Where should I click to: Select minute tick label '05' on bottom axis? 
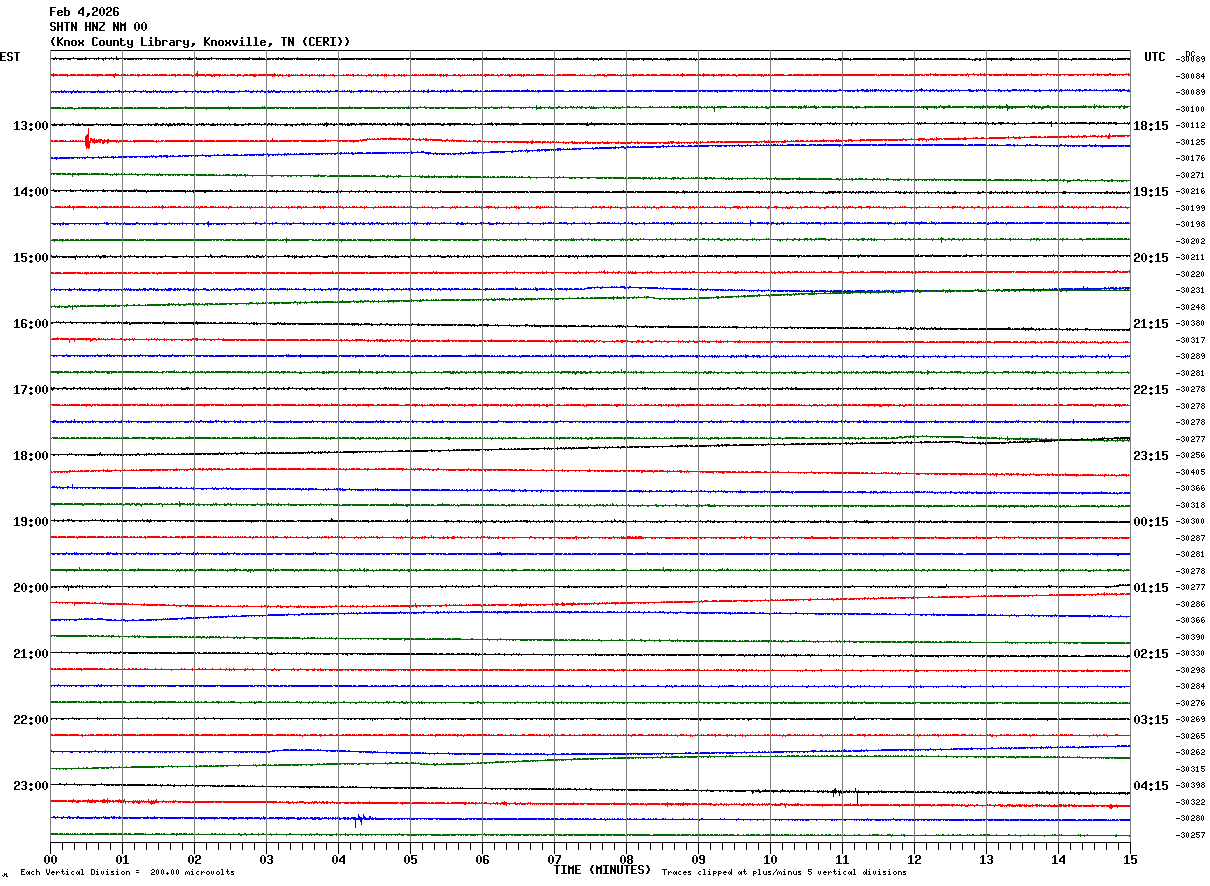410,859
